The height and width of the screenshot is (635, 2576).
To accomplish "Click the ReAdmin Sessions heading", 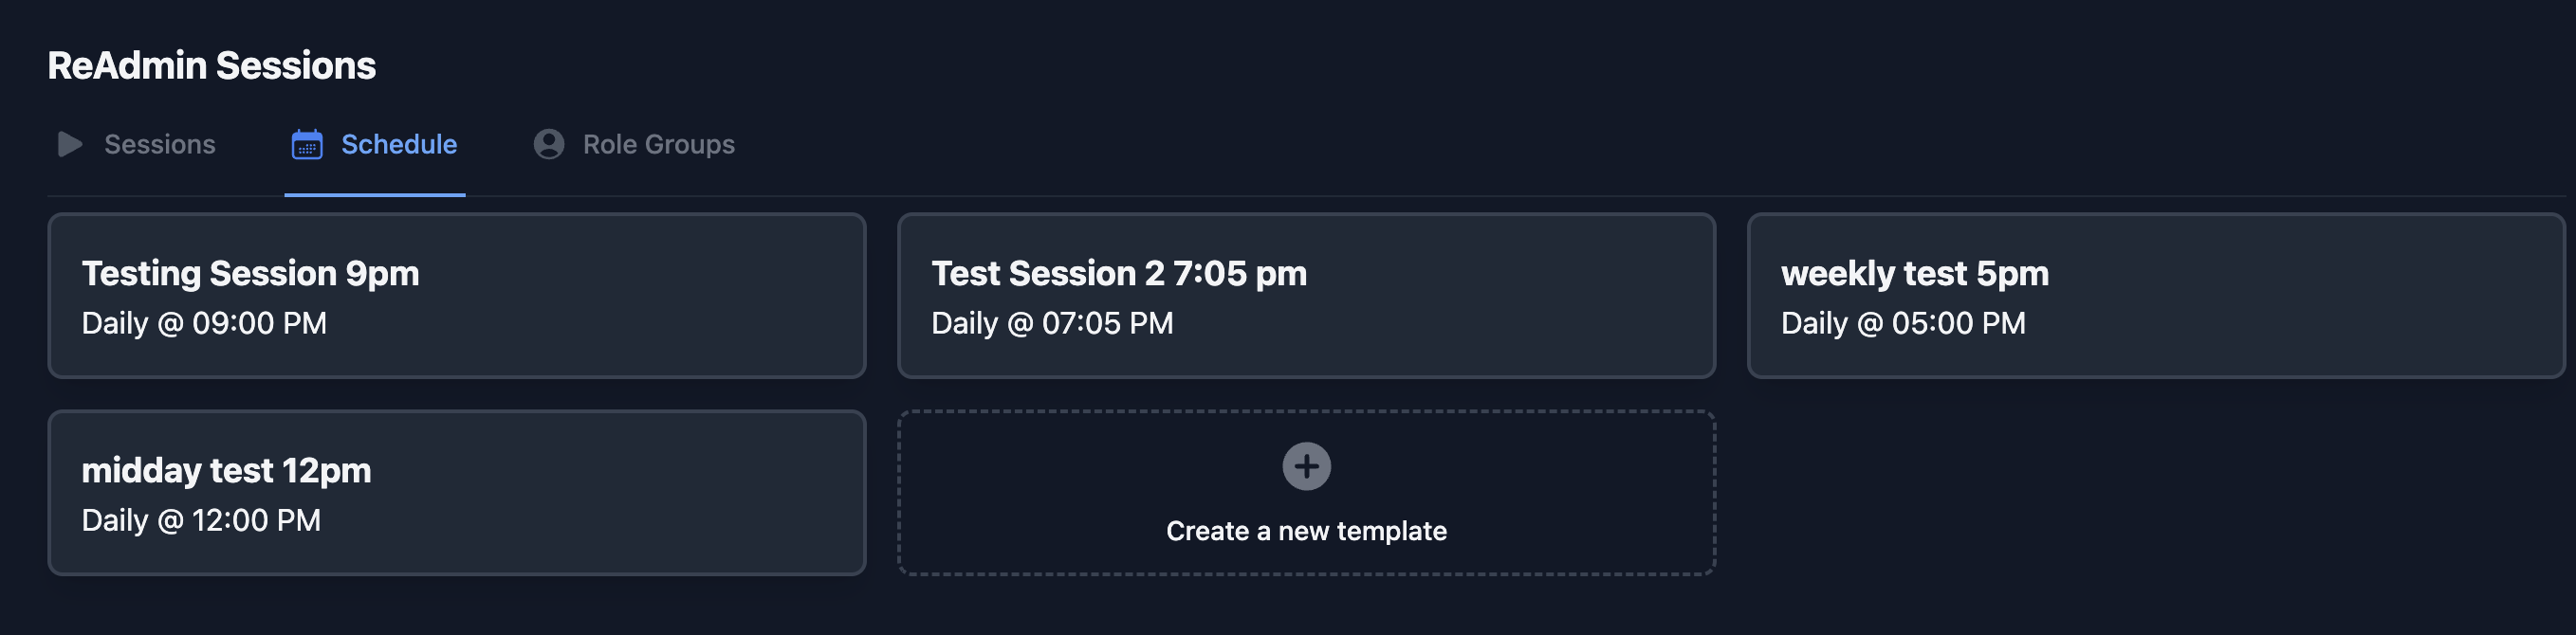I will tap(212, 64).
